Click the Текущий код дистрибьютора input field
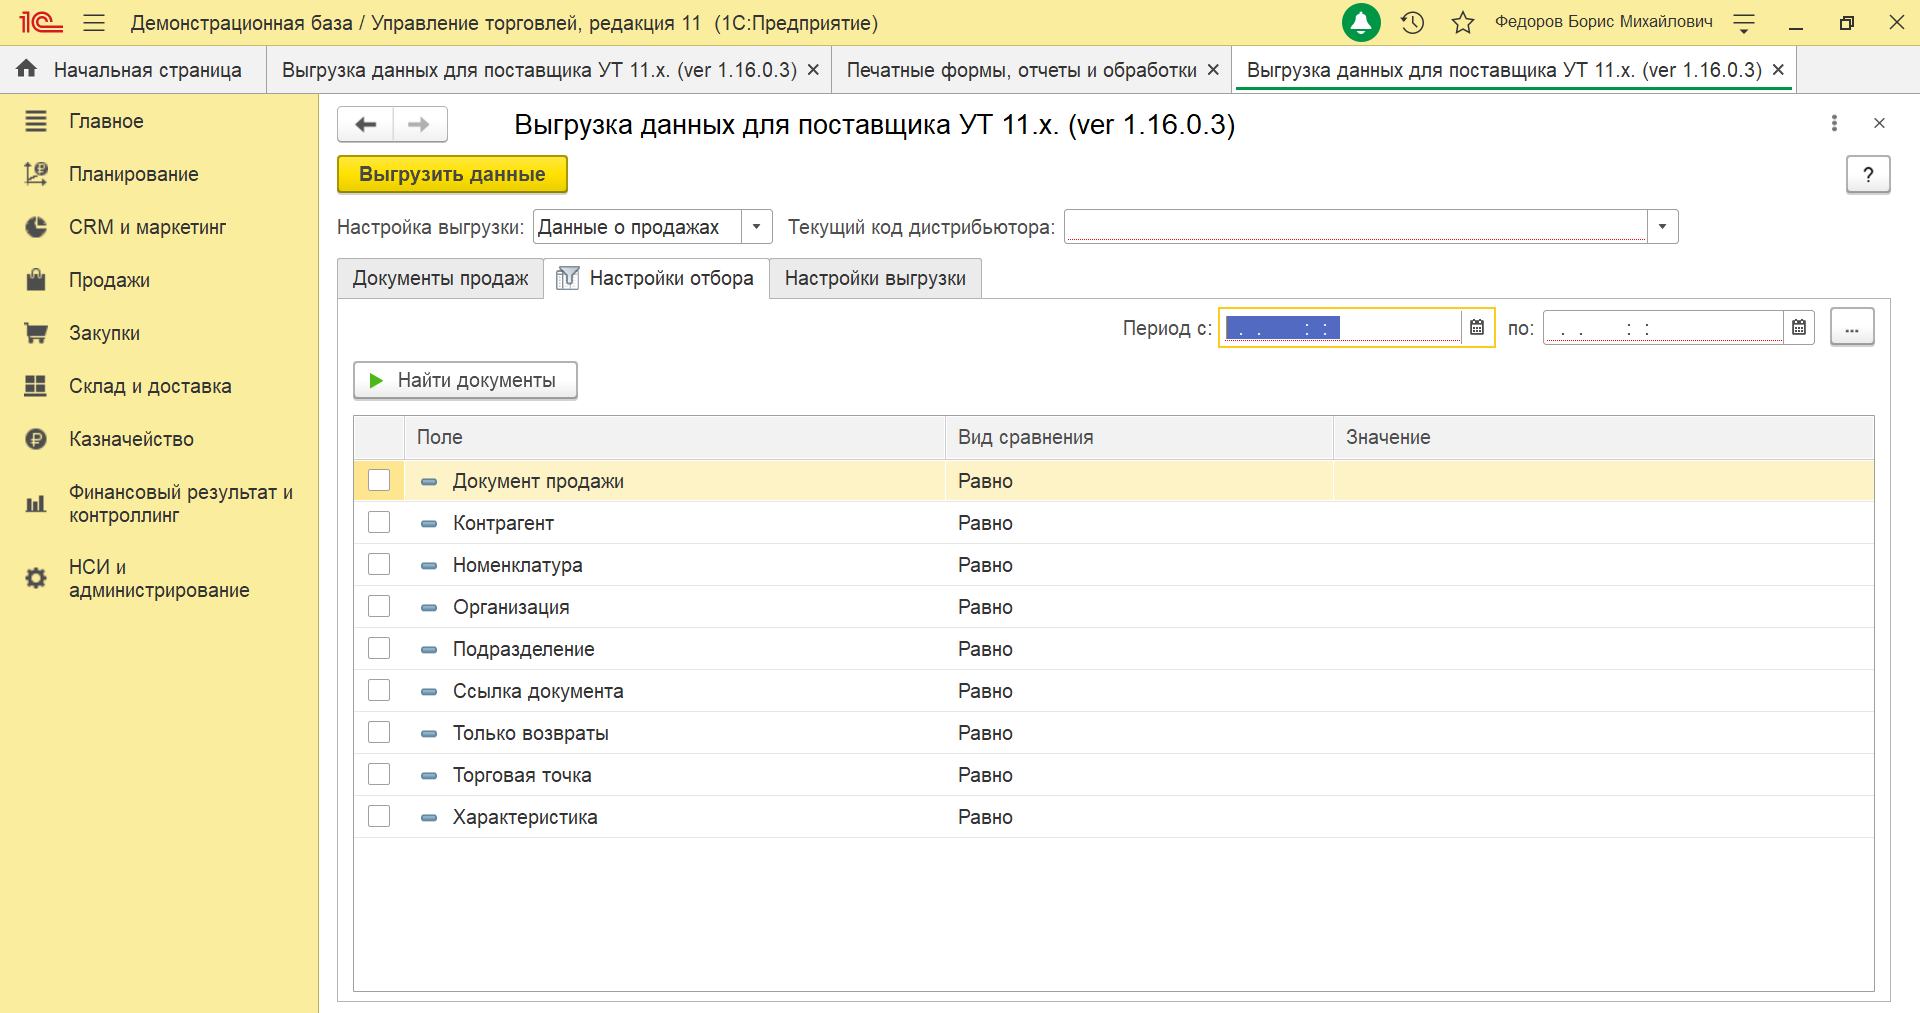The image size is (1920, 1013). 1356,227
